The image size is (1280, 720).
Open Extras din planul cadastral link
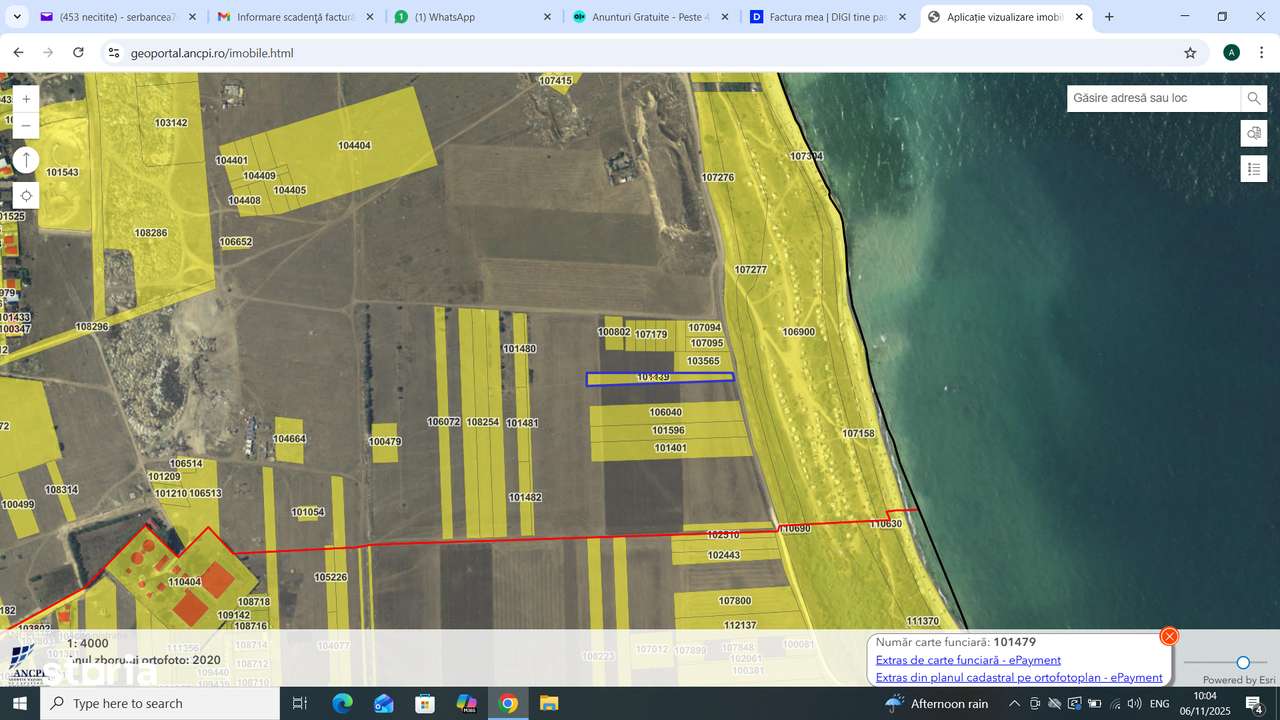click(x=1019, y=678)
